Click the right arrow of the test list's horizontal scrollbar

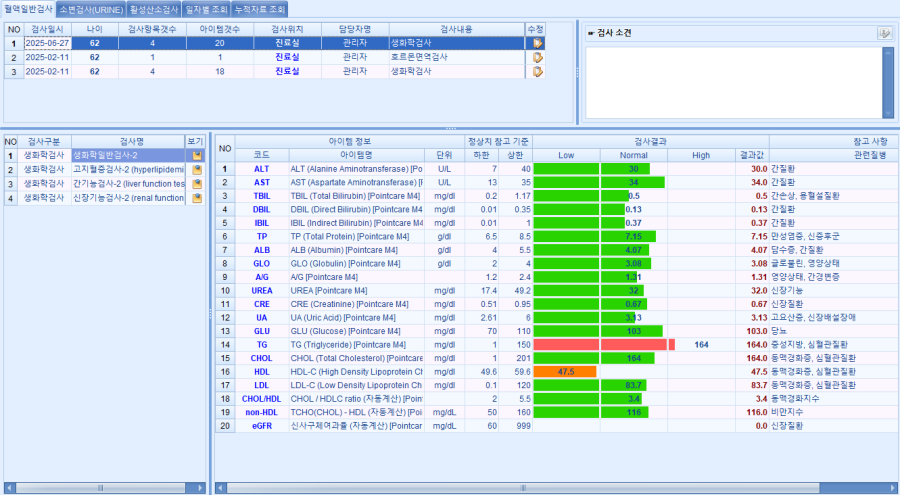pos(201,487)
